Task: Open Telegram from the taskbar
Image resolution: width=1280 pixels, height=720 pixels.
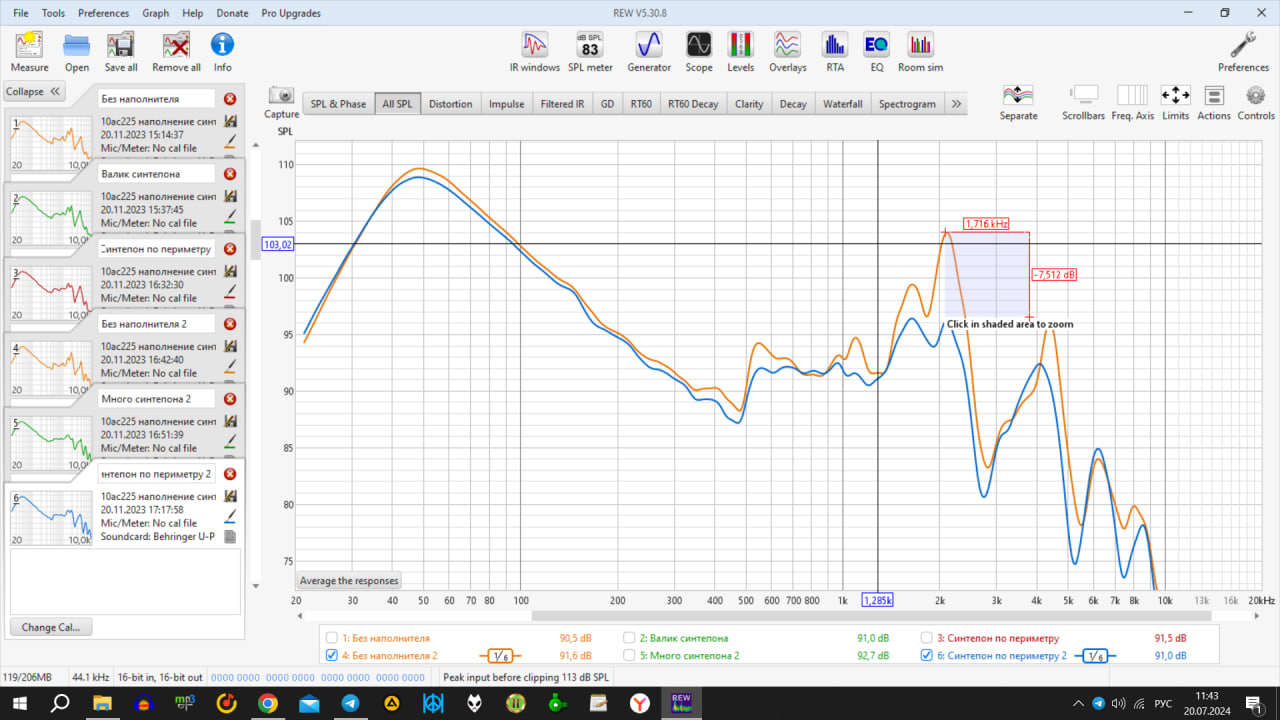Action: (x=350, y=703)
